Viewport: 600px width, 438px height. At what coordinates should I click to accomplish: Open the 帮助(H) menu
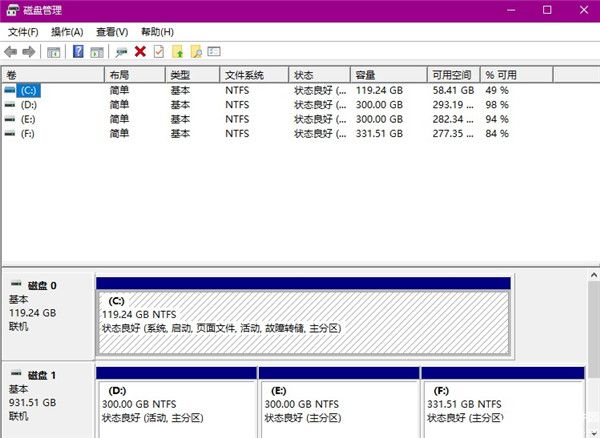tap(157, 32)
